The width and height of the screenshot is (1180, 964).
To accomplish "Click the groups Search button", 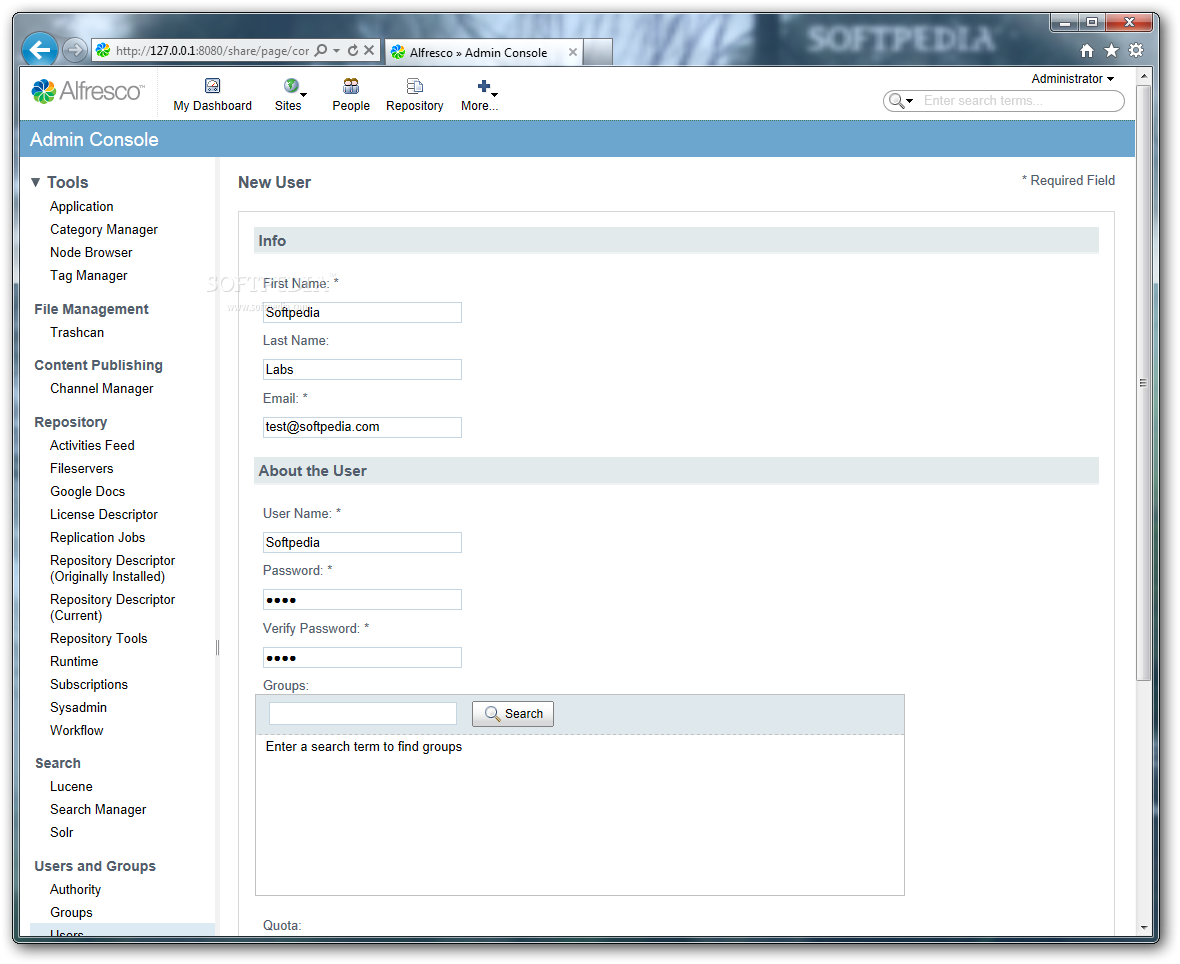I will [x=512, y=713].
